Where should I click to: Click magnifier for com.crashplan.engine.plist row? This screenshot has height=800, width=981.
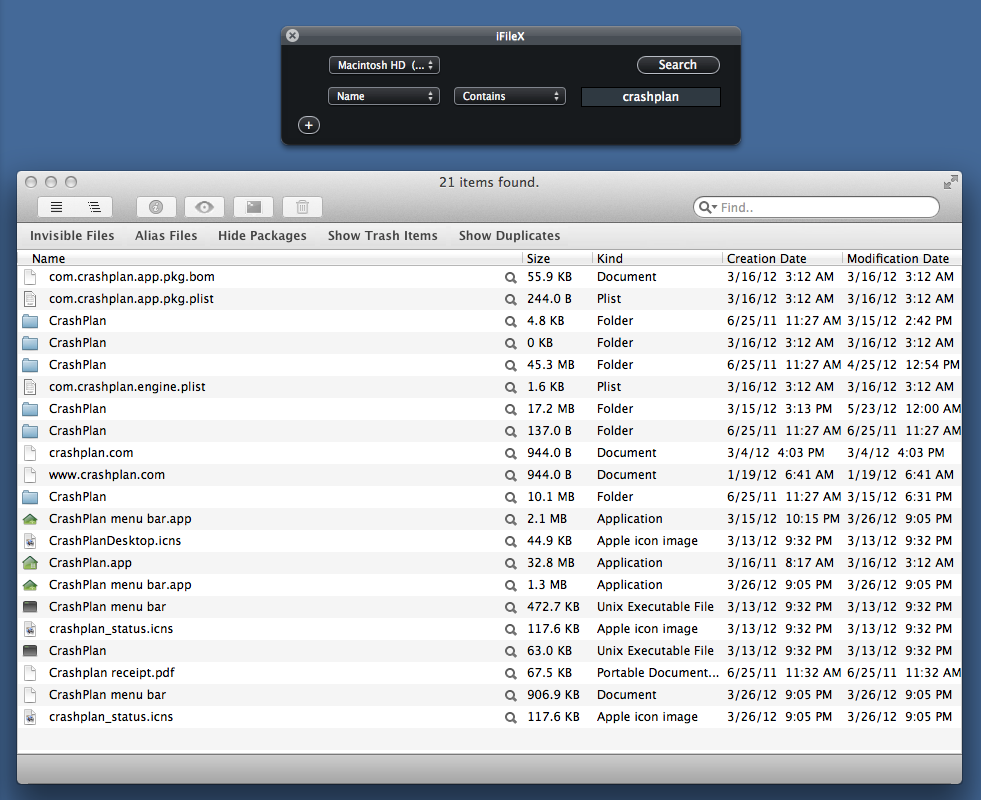click(511, 387)
